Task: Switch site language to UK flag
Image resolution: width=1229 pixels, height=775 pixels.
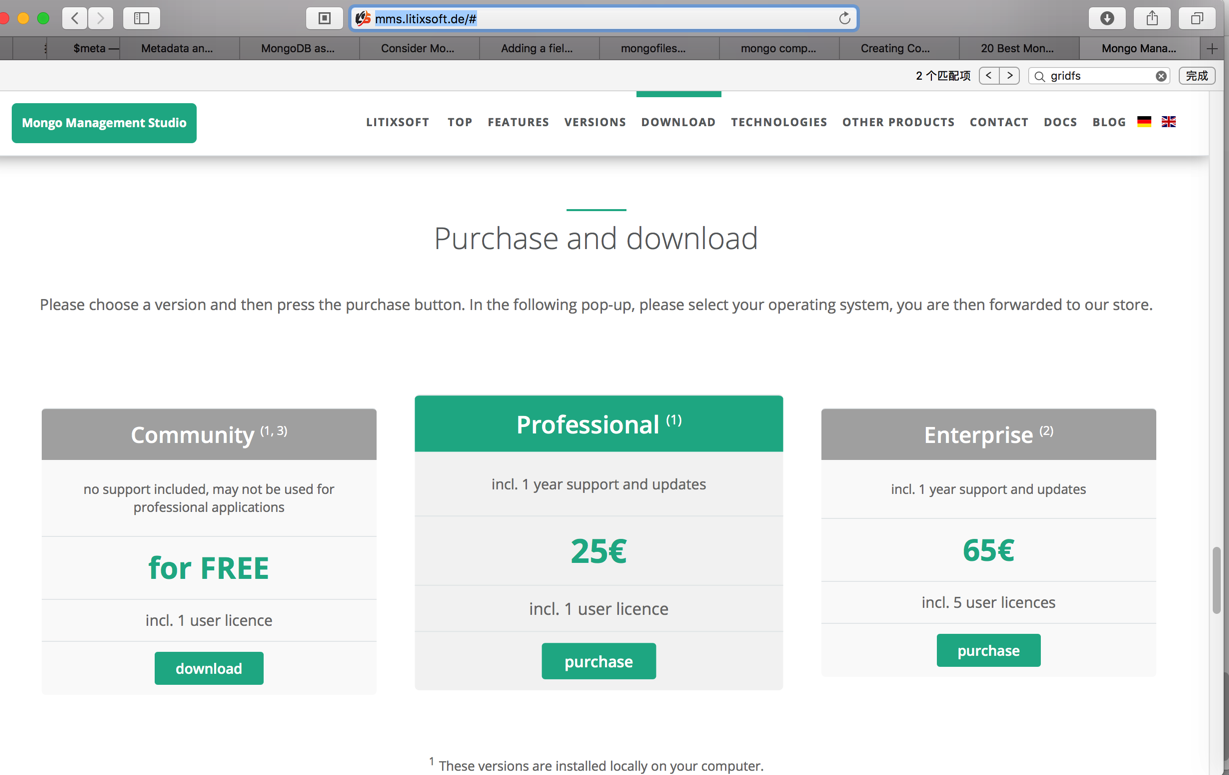Action: 1168,122
